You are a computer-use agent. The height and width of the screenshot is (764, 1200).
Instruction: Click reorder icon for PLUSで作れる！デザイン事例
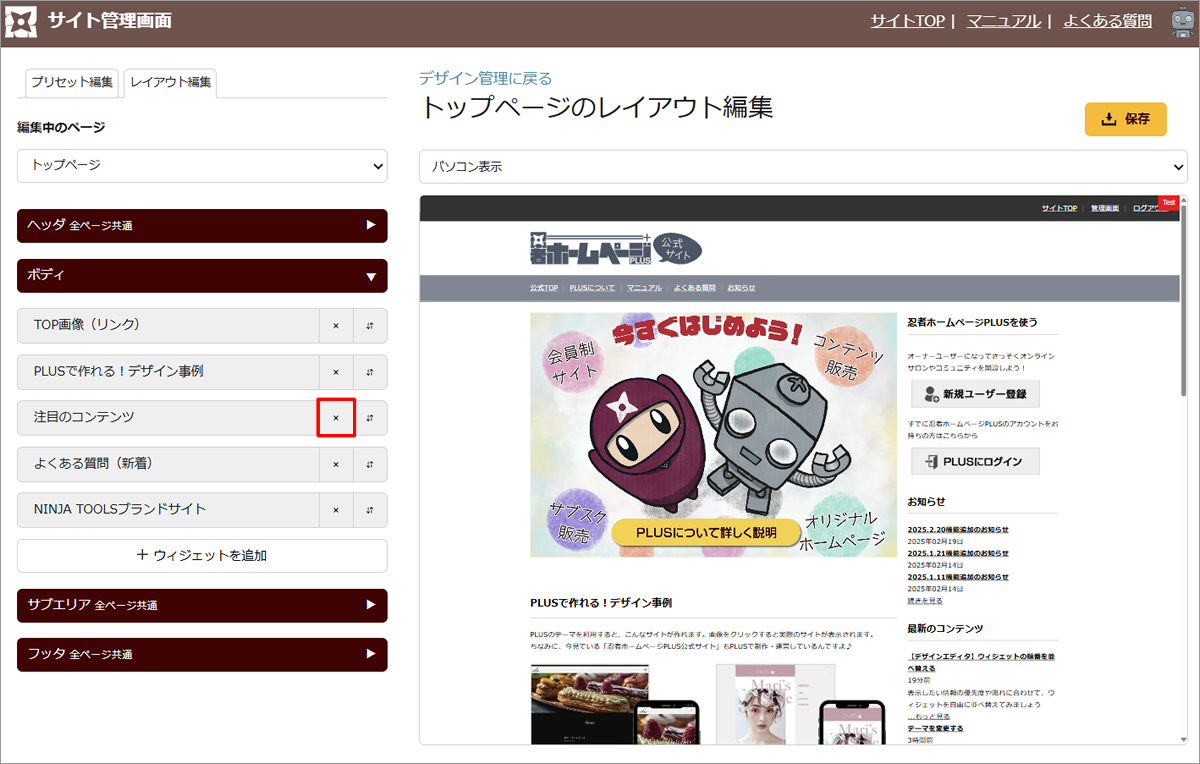coord(370,372)
